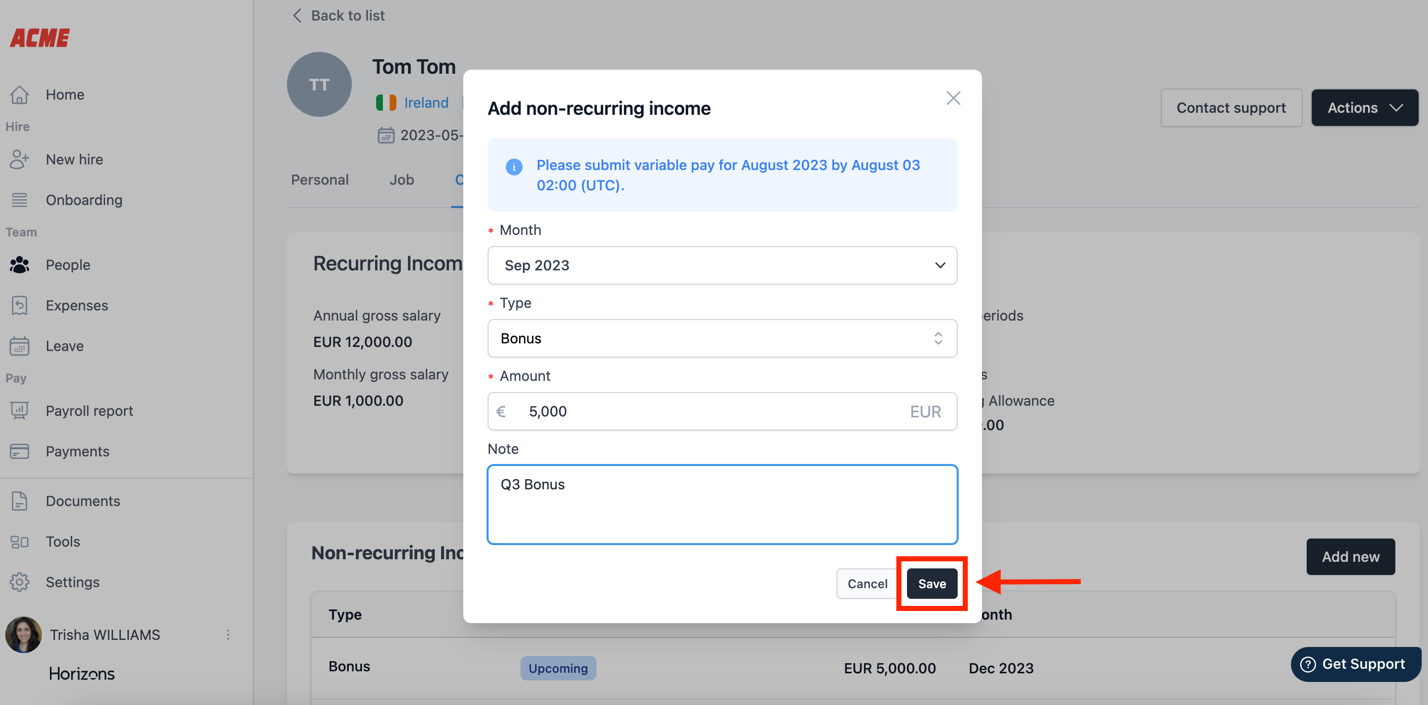This screenshot has height=705, width=1428.
Task: Click the Payments card icon
Action: pos(19,452)
